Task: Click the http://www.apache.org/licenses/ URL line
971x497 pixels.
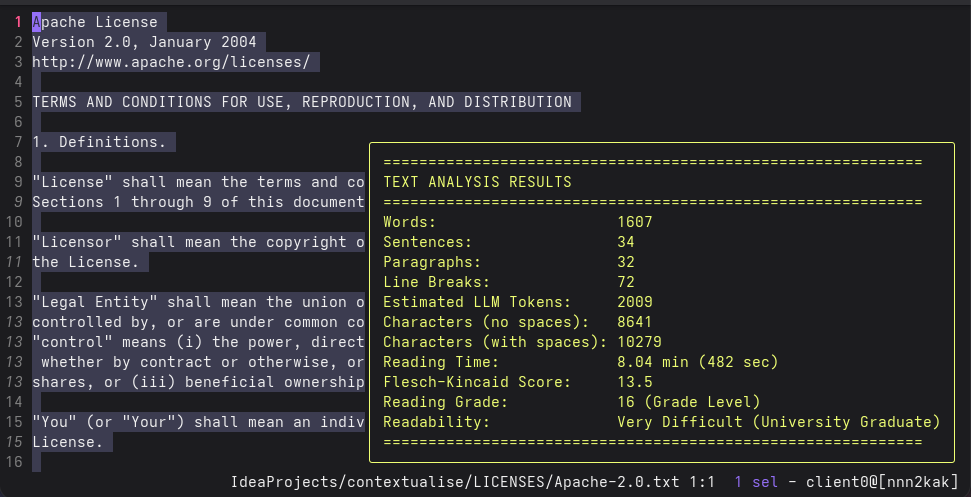Action: [171, 62]
